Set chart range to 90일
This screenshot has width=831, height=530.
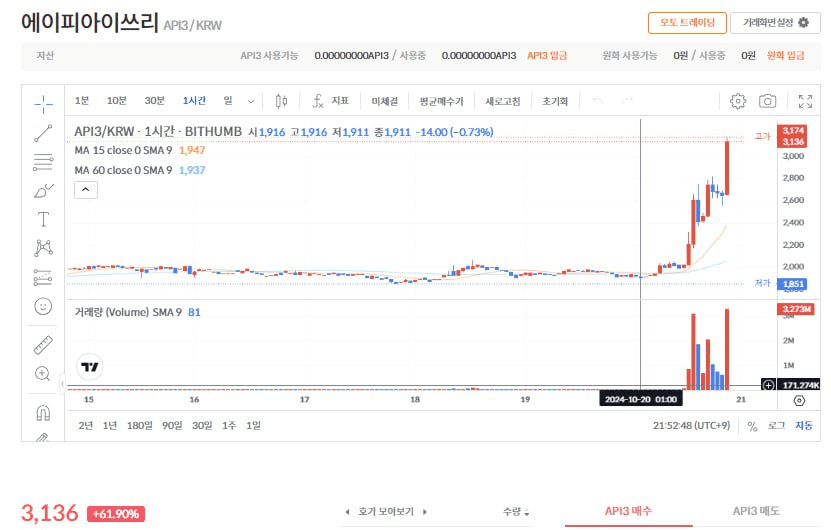172,426
